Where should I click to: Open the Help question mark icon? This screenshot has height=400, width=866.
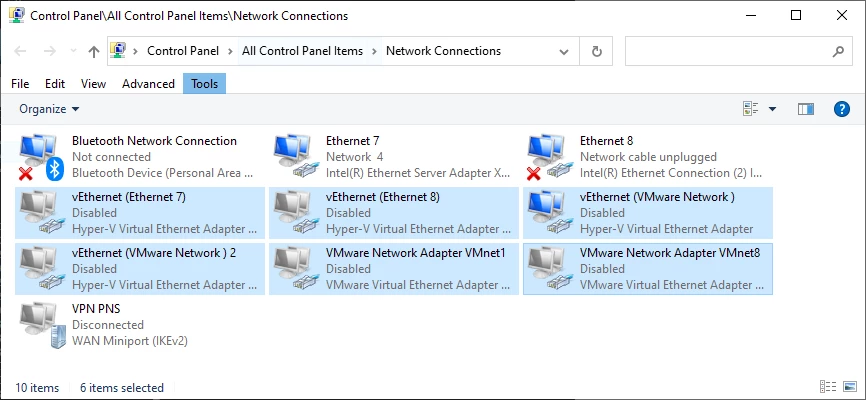841,109
